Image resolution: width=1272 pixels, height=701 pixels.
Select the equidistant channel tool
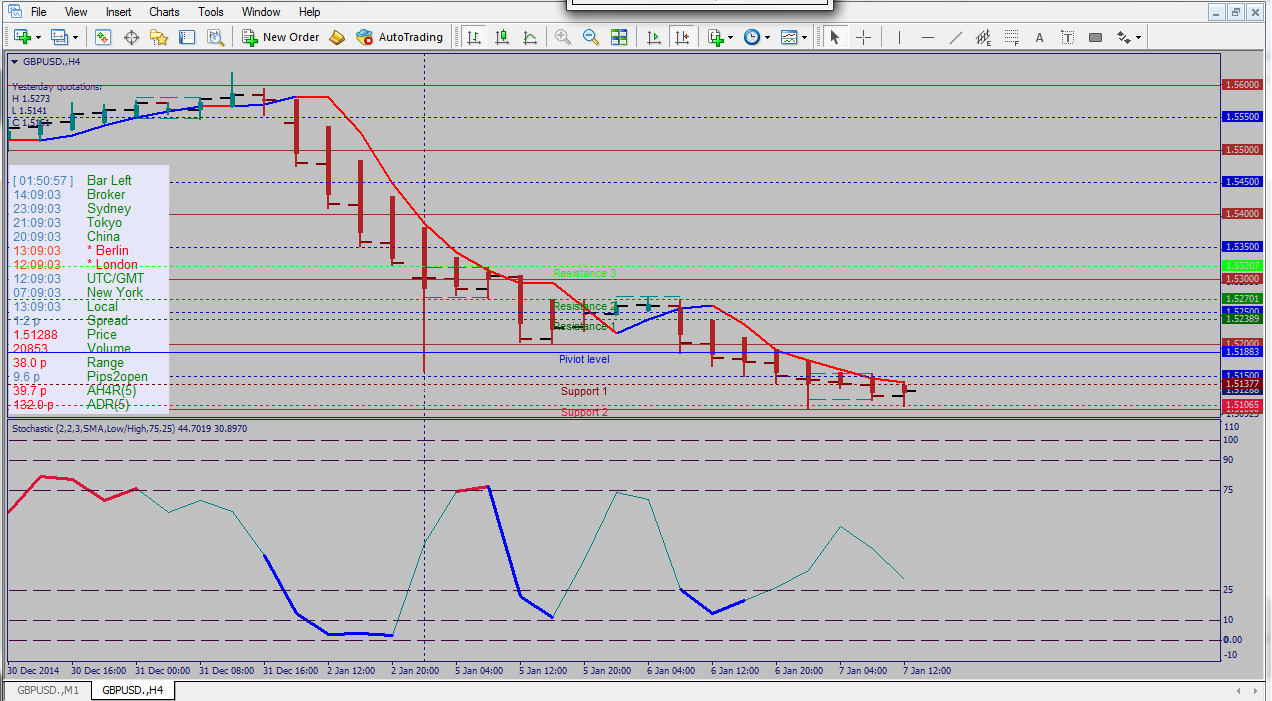[983, 37]
